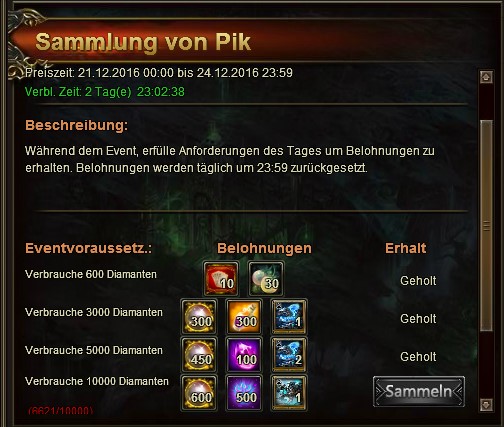Select the purple-blue flame reward showing 500

point(244,393)
